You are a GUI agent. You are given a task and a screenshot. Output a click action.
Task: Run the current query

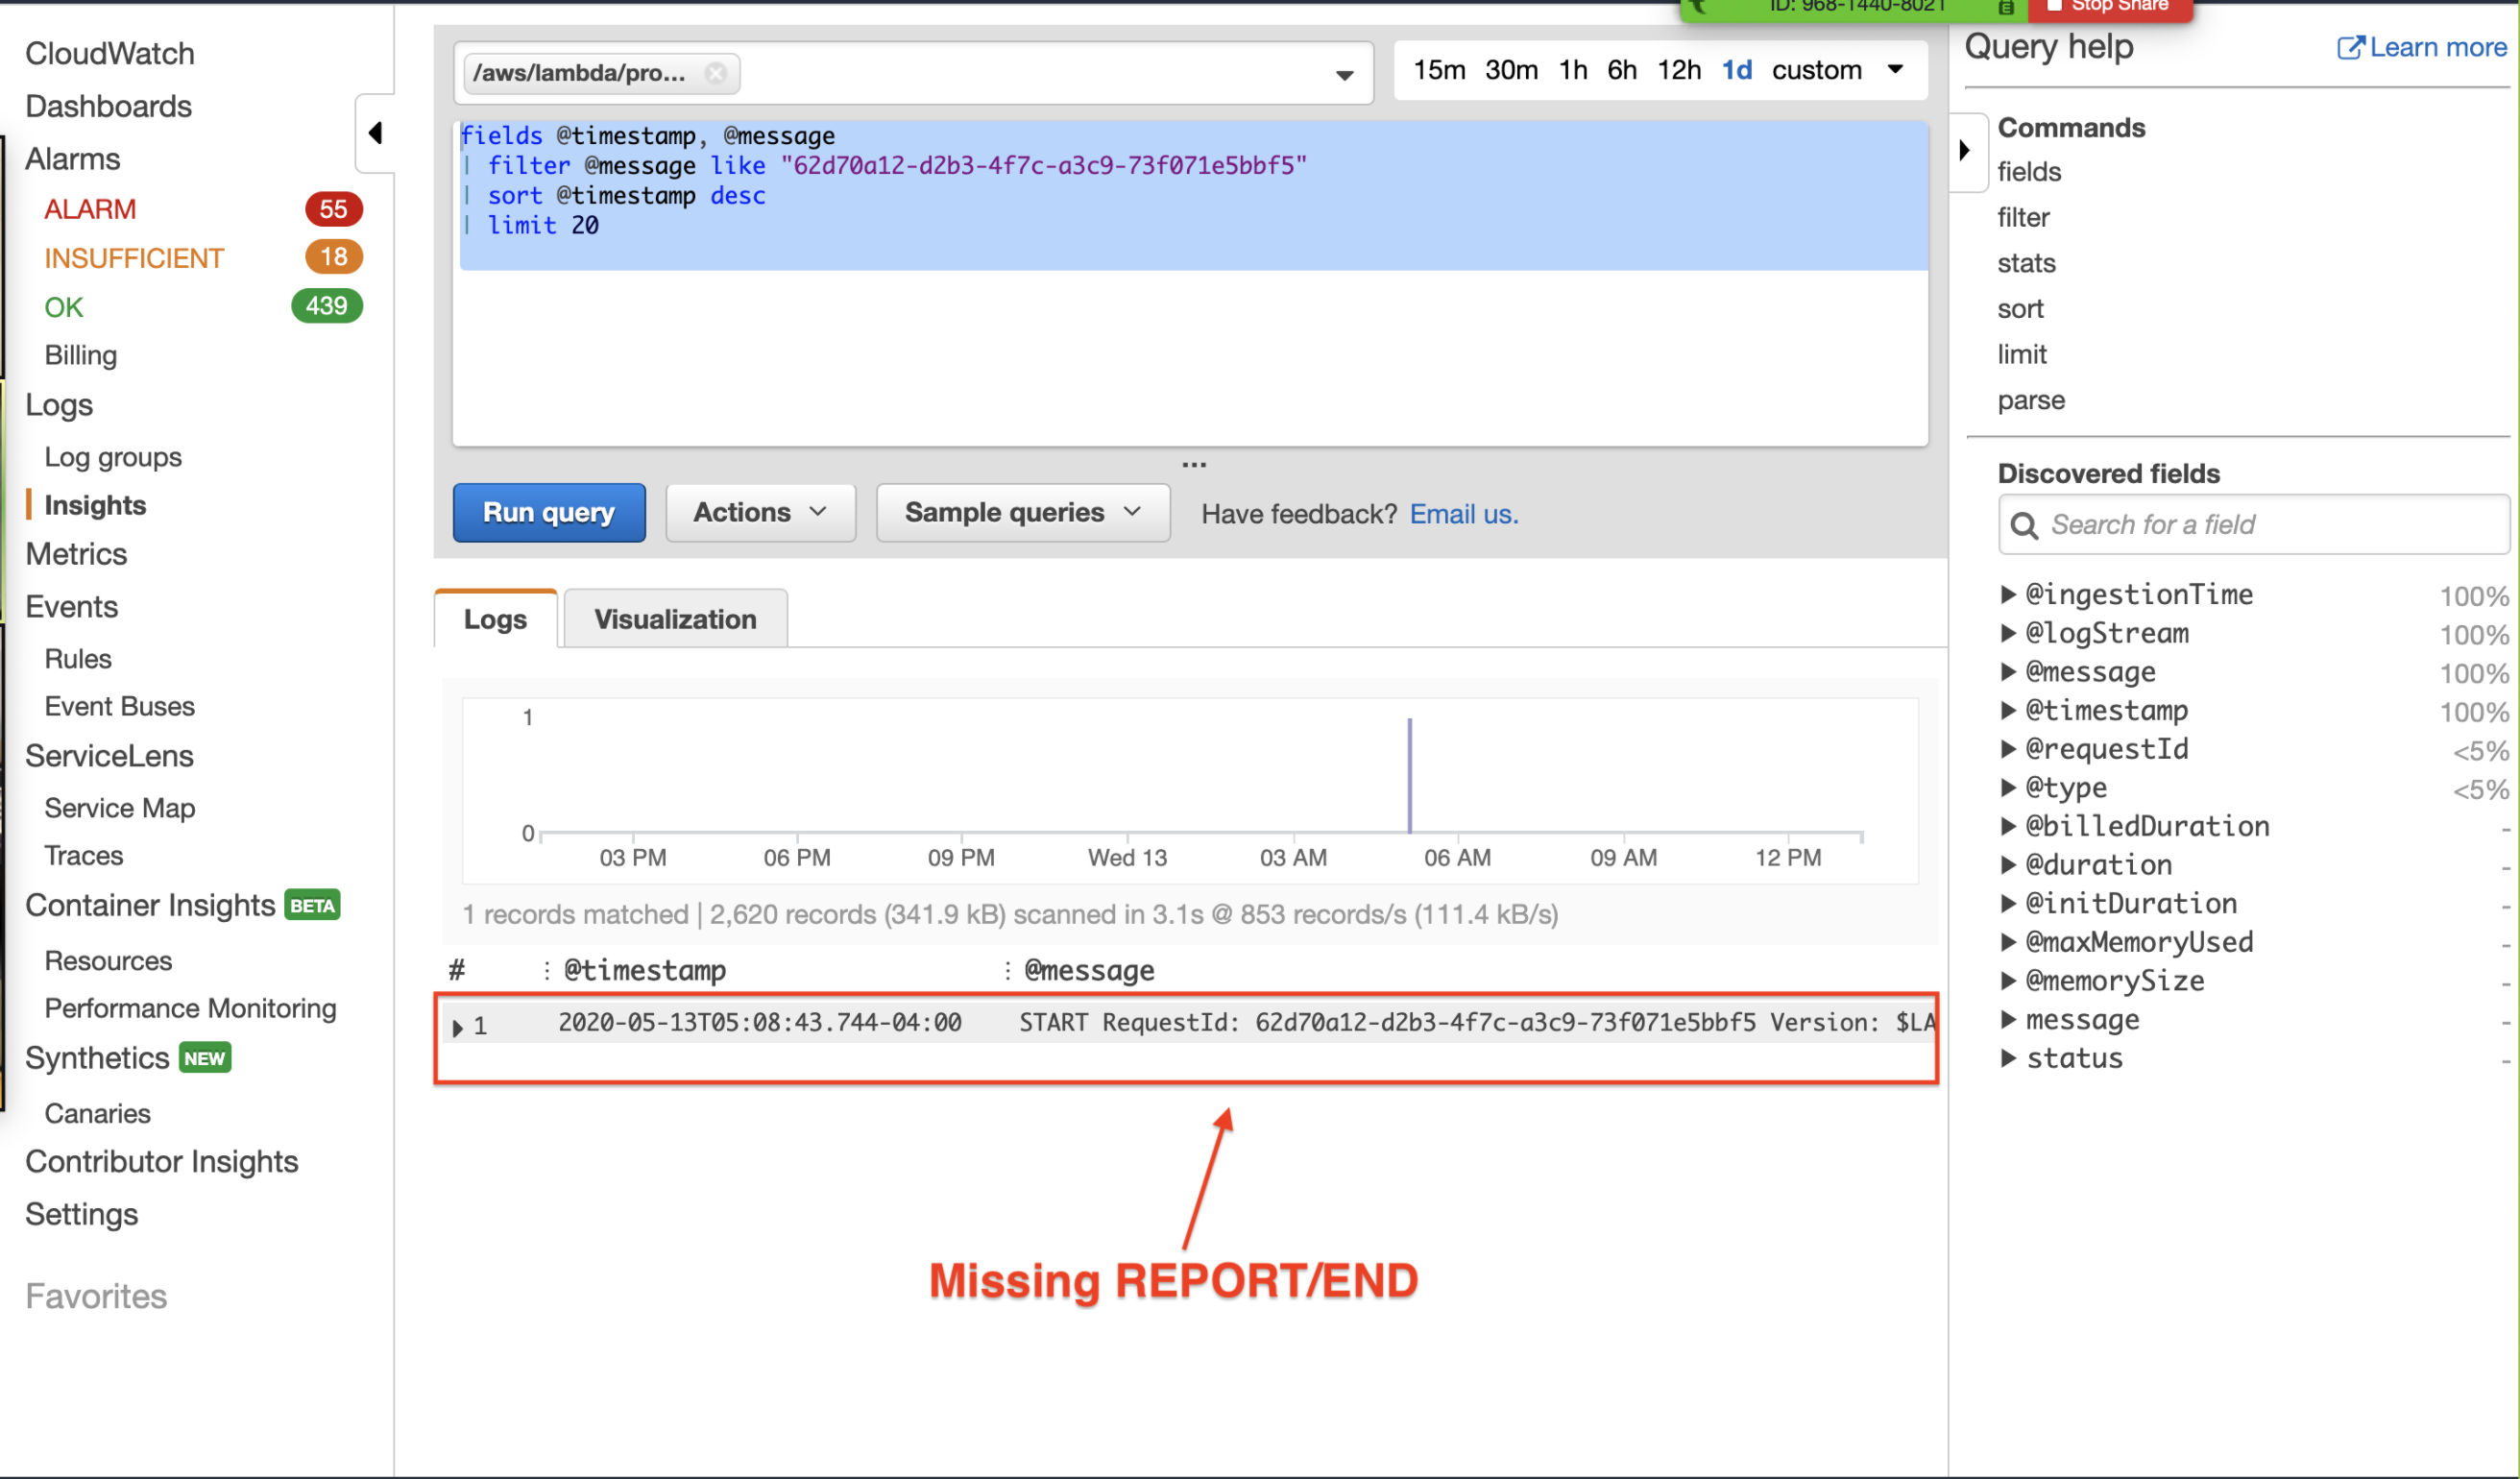click(x=548, y=512)
